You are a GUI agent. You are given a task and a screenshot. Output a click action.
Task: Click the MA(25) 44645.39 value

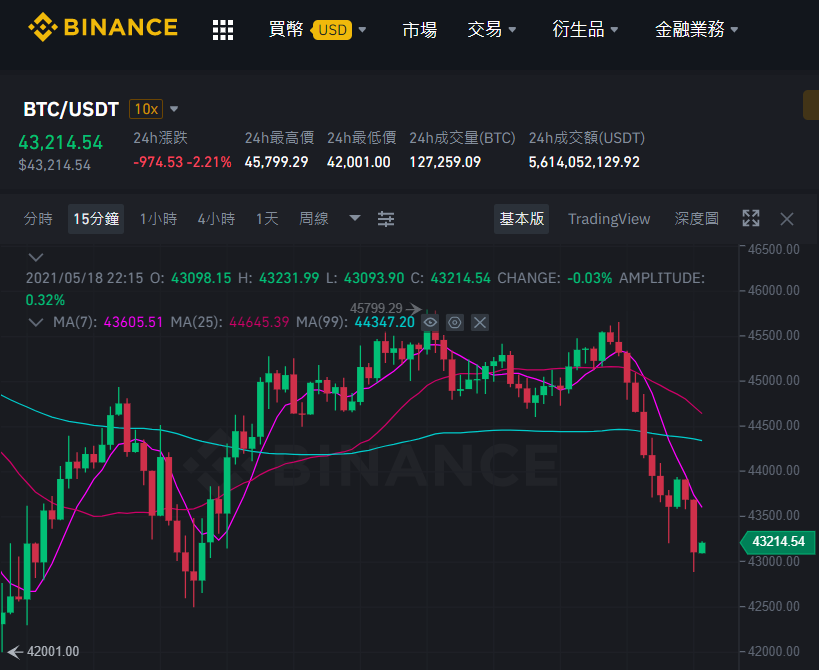click(x=259, y=322)
